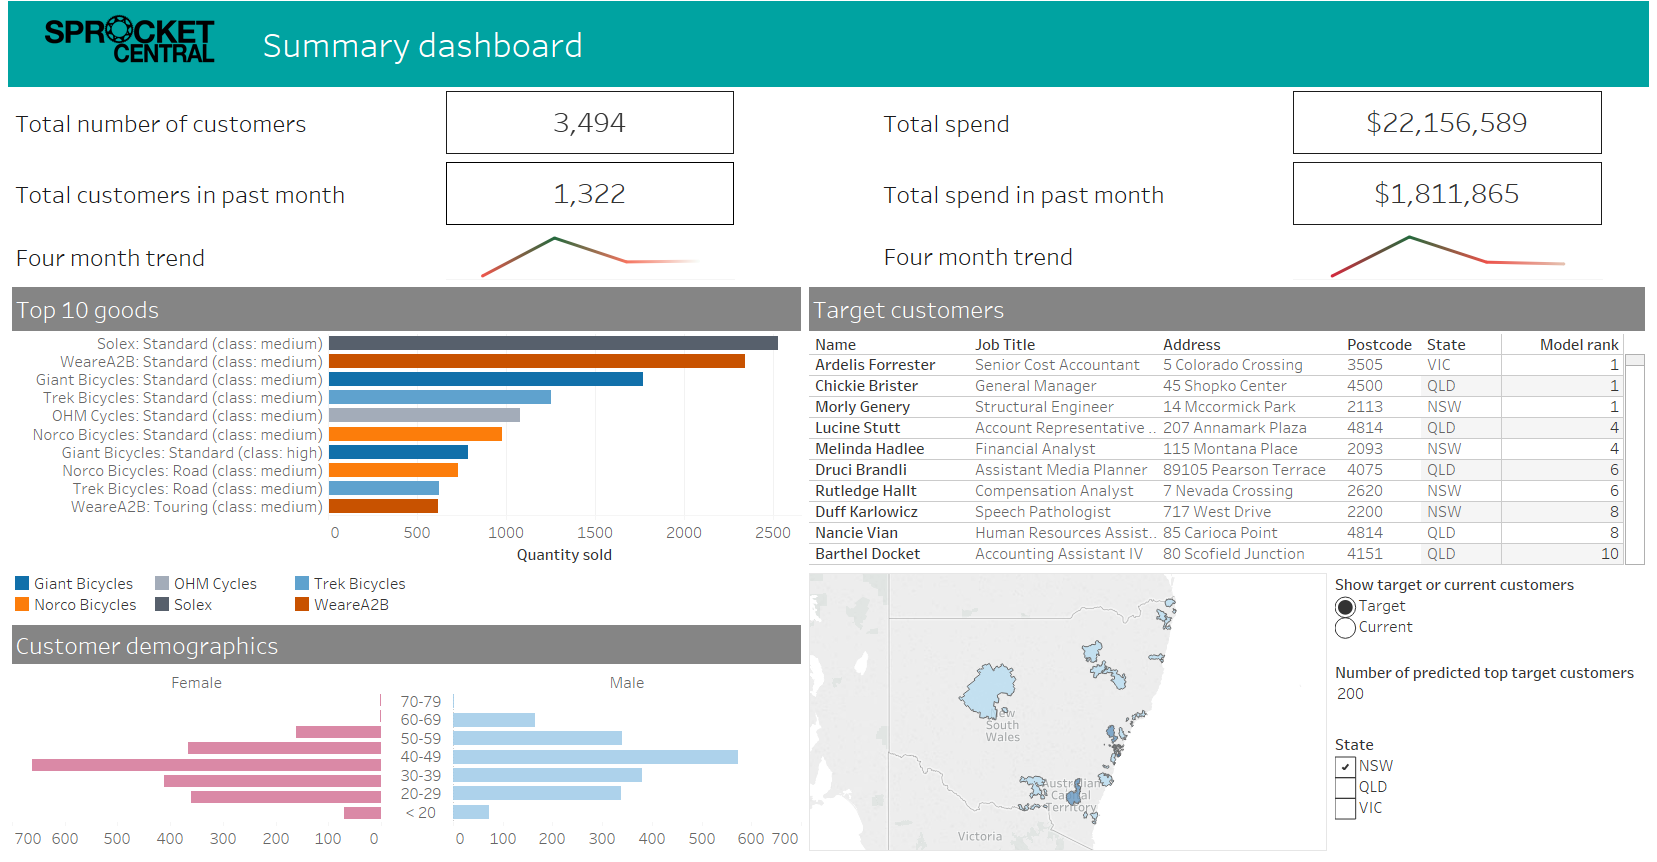Viewport: 1657px width, 862px height.
Task: Click the Giant Bicycles Standard high bar
Action: tap(398, 452)
